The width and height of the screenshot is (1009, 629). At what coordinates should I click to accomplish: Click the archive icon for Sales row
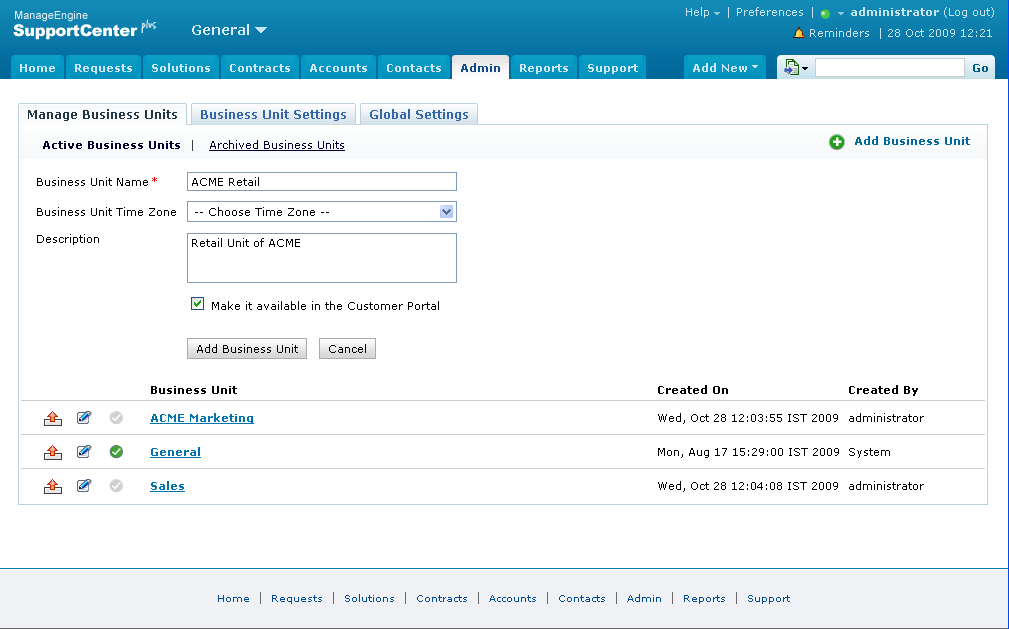[53, 487]
